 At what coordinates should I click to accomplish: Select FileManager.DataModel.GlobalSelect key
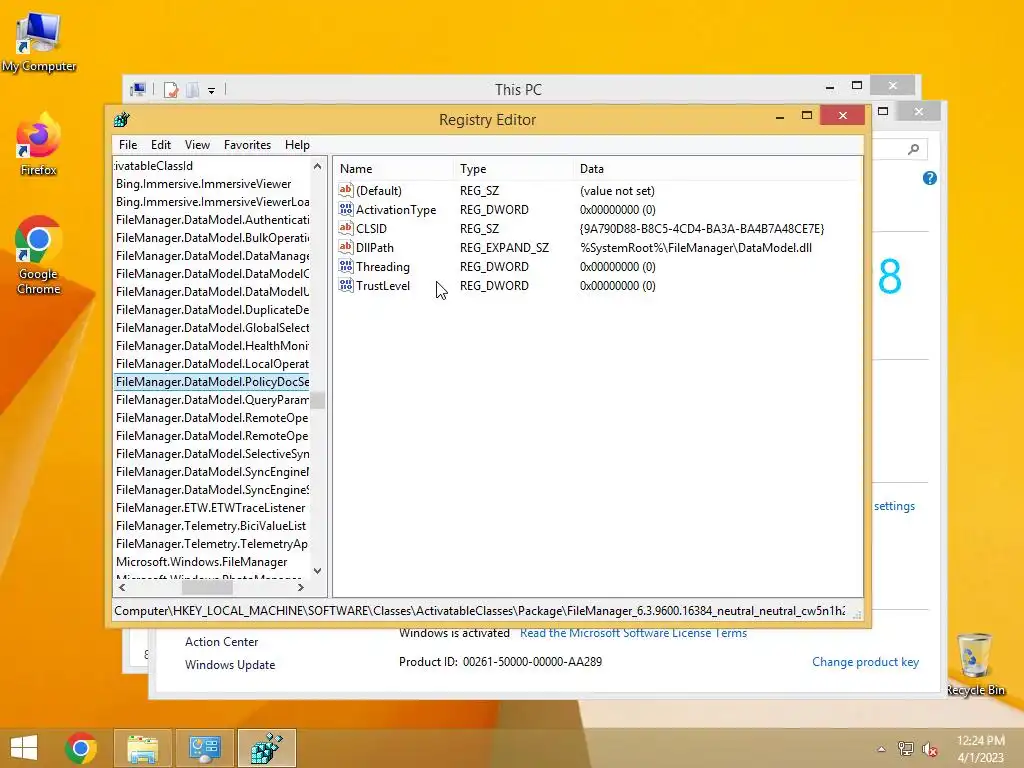tap(212, 327)
